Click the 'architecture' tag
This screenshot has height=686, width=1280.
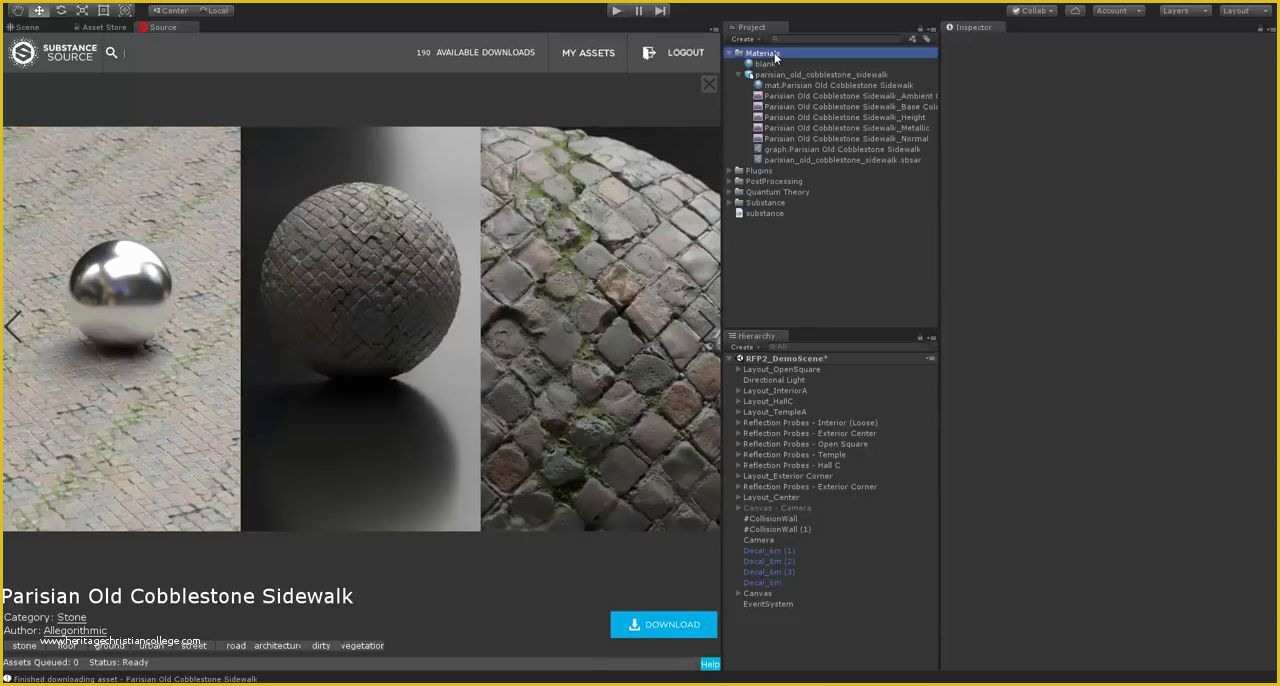coord(277,646)
